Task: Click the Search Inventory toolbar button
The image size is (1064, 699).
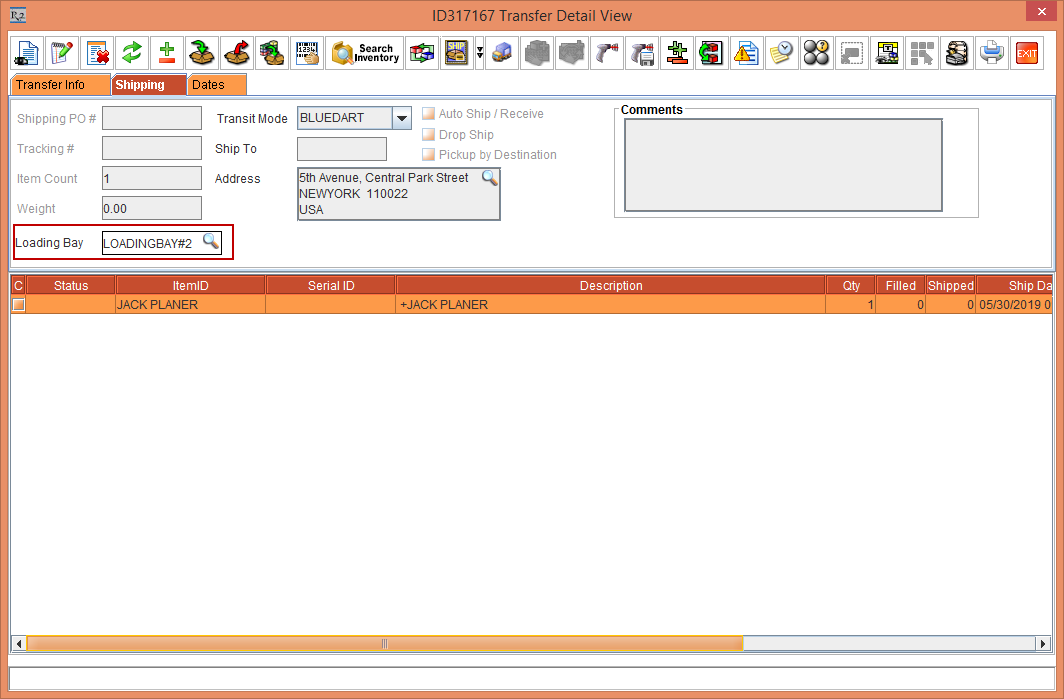Action: 365,53
